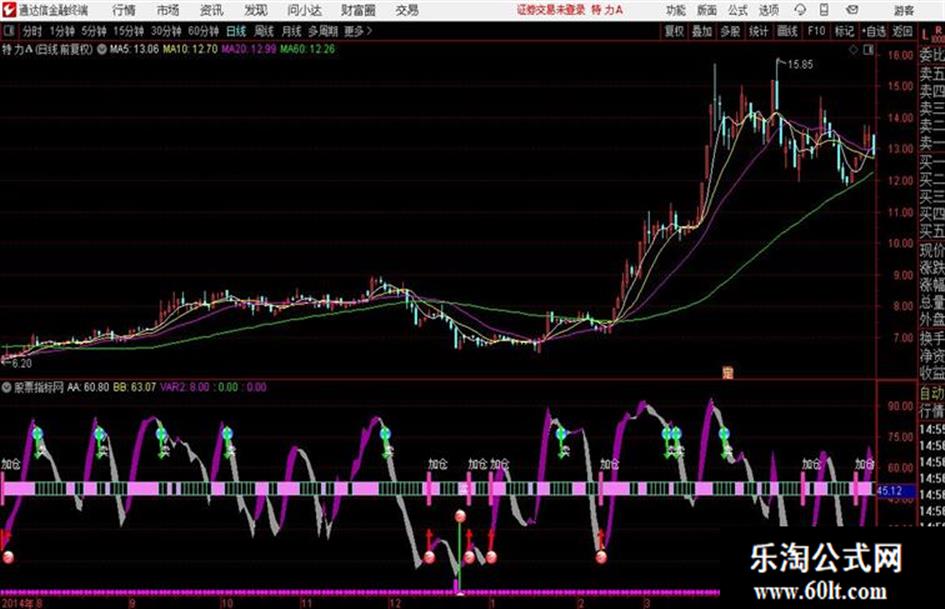Select the 多周期 tab
The height and width of the screenshot is (609, 945).
point(323,31)
